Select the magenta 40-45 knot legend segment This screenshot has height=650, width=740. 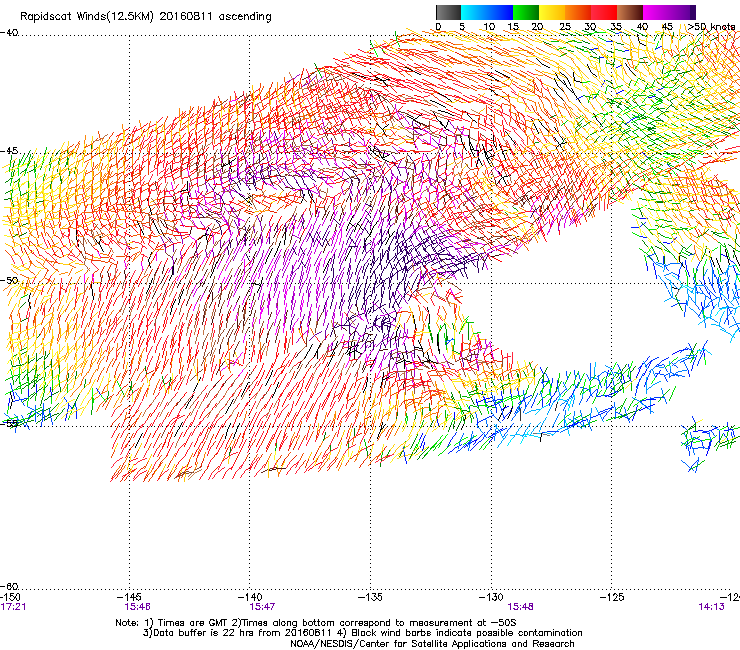(656, 12)
